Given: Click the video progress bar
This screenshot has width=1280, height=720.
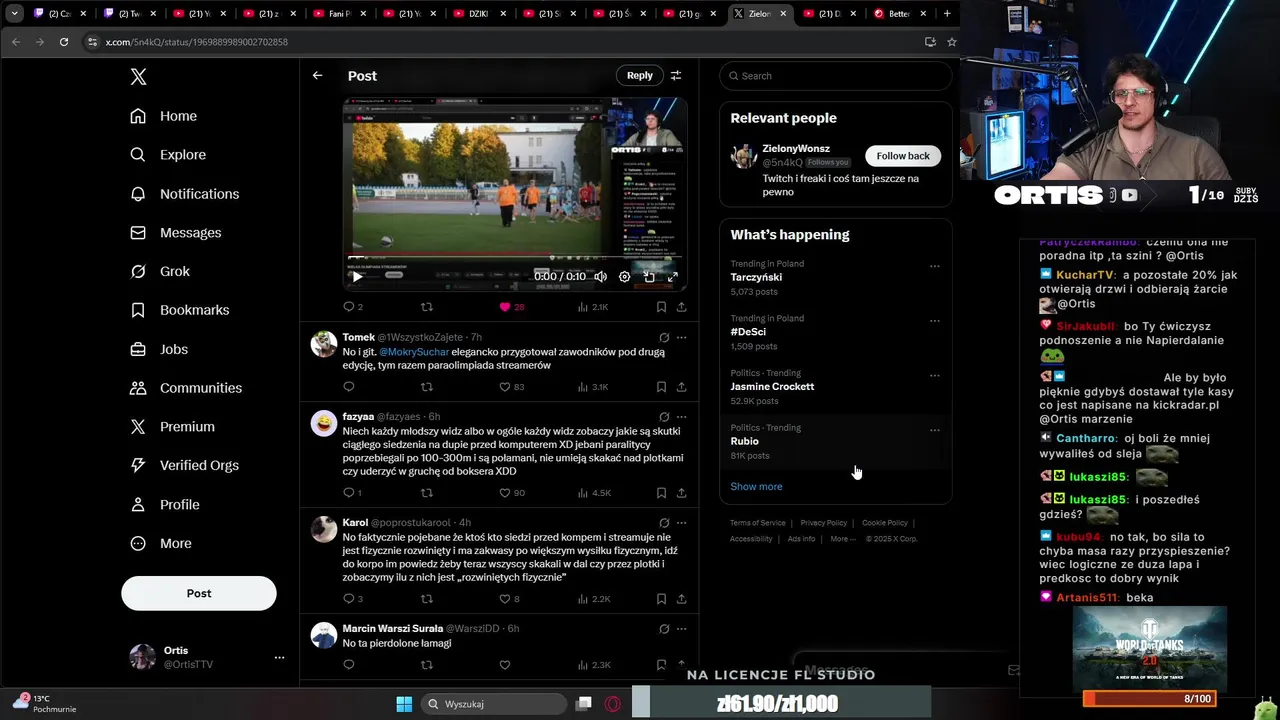Looking at the screenshot, I should pyautogui.click(x=514, y=259).
